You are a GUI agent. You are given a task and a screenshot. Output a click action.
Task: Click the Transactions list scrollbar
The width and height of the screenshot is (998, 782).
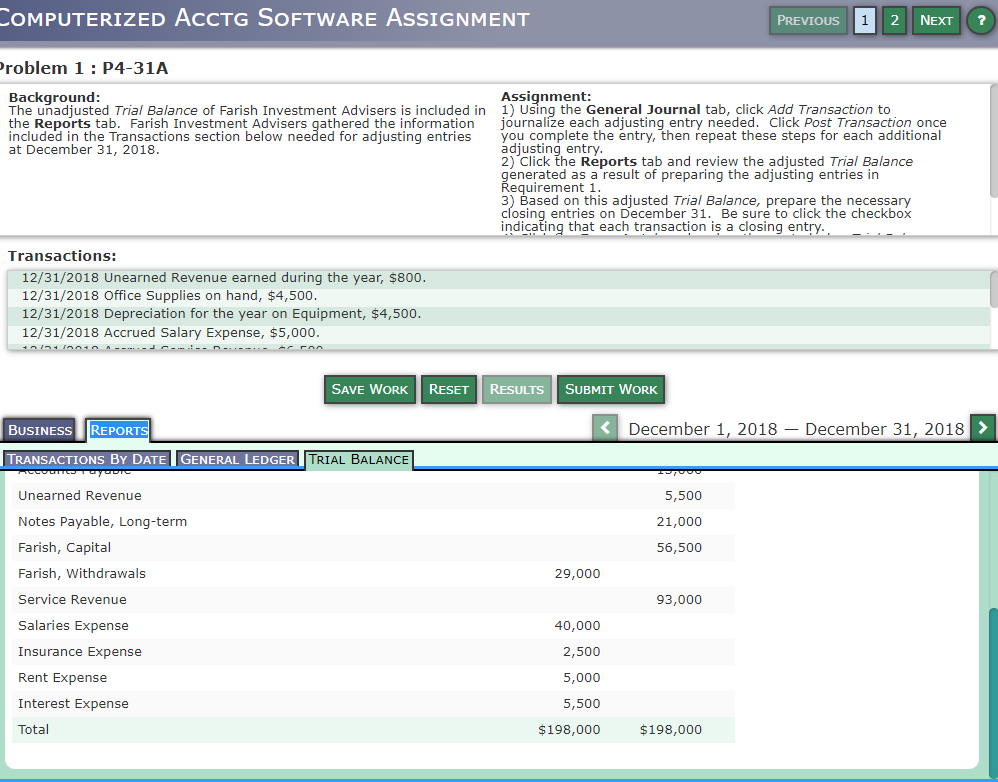[991, 290]
